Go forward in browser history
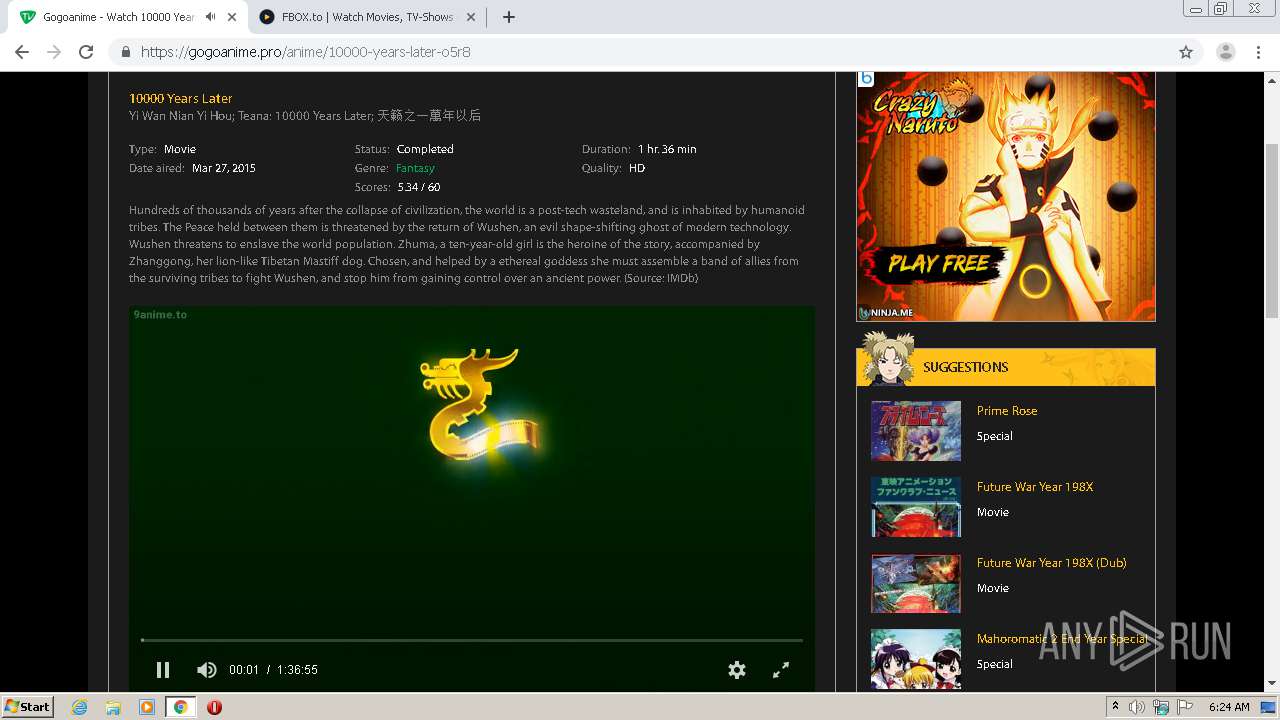Screen dimensions: 1280x720 click(x=54, y=52)
